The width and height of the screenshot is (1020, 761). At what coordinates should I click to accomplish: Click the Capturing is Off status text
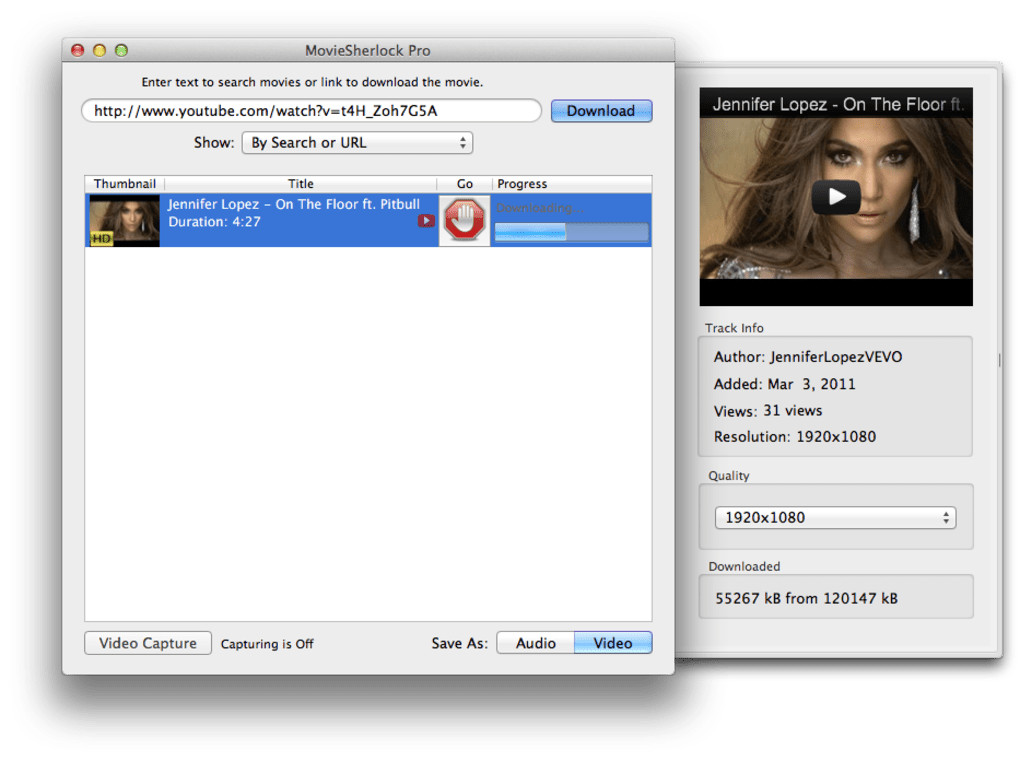[x=267, y=644]
